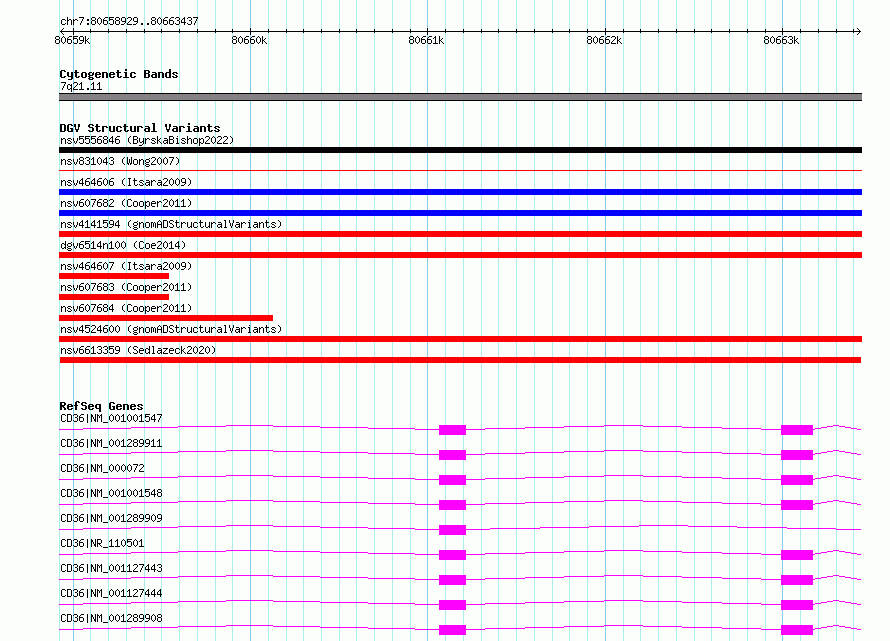Viewport: 890px width, 641px height.
Task: Click the red nsv6613359 variant bar
Action: point(460,360)
